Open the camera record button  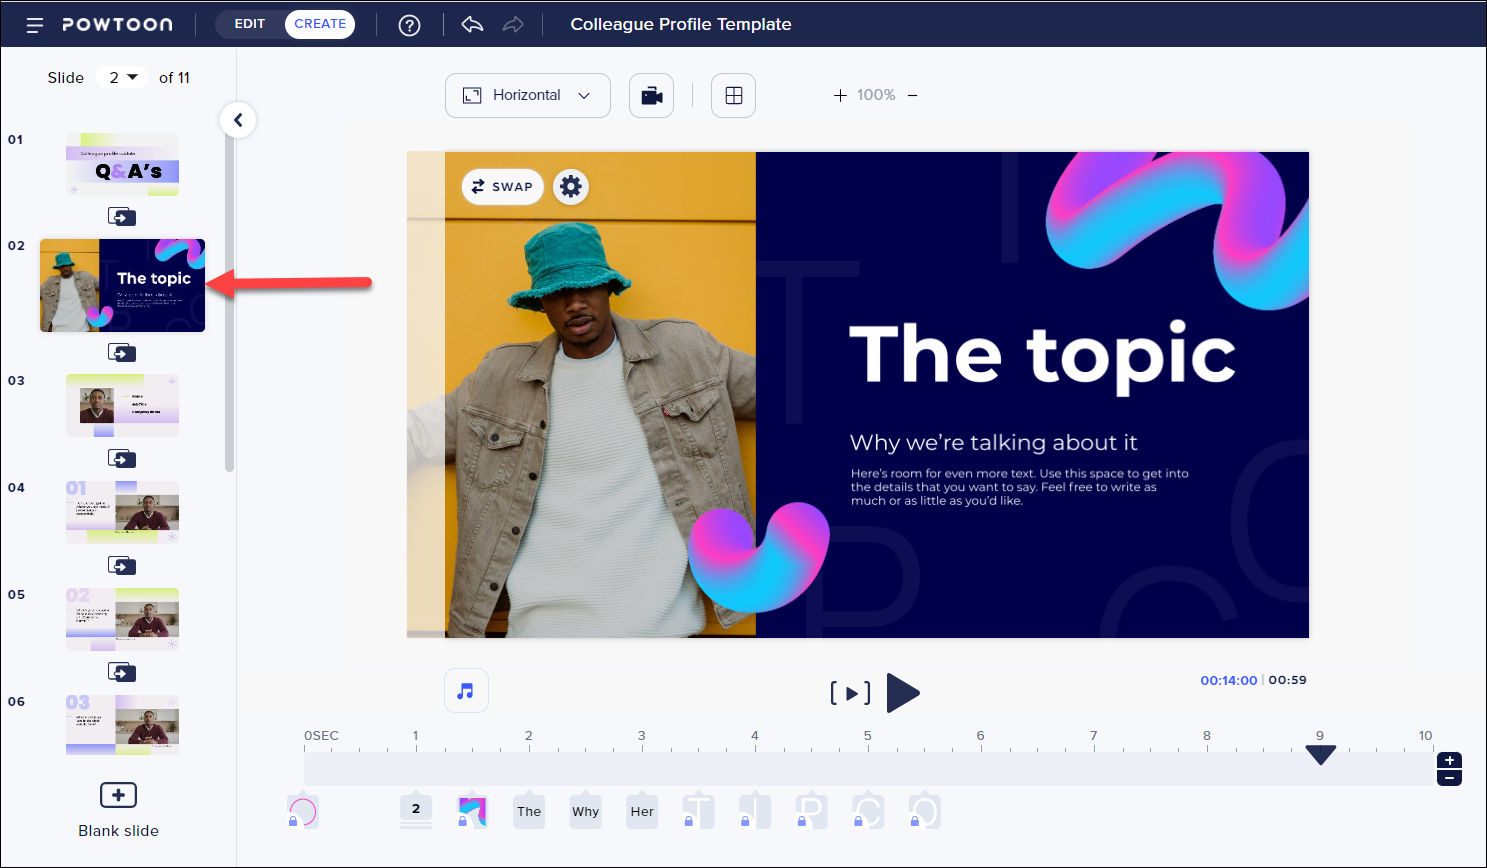coord(651,96)
